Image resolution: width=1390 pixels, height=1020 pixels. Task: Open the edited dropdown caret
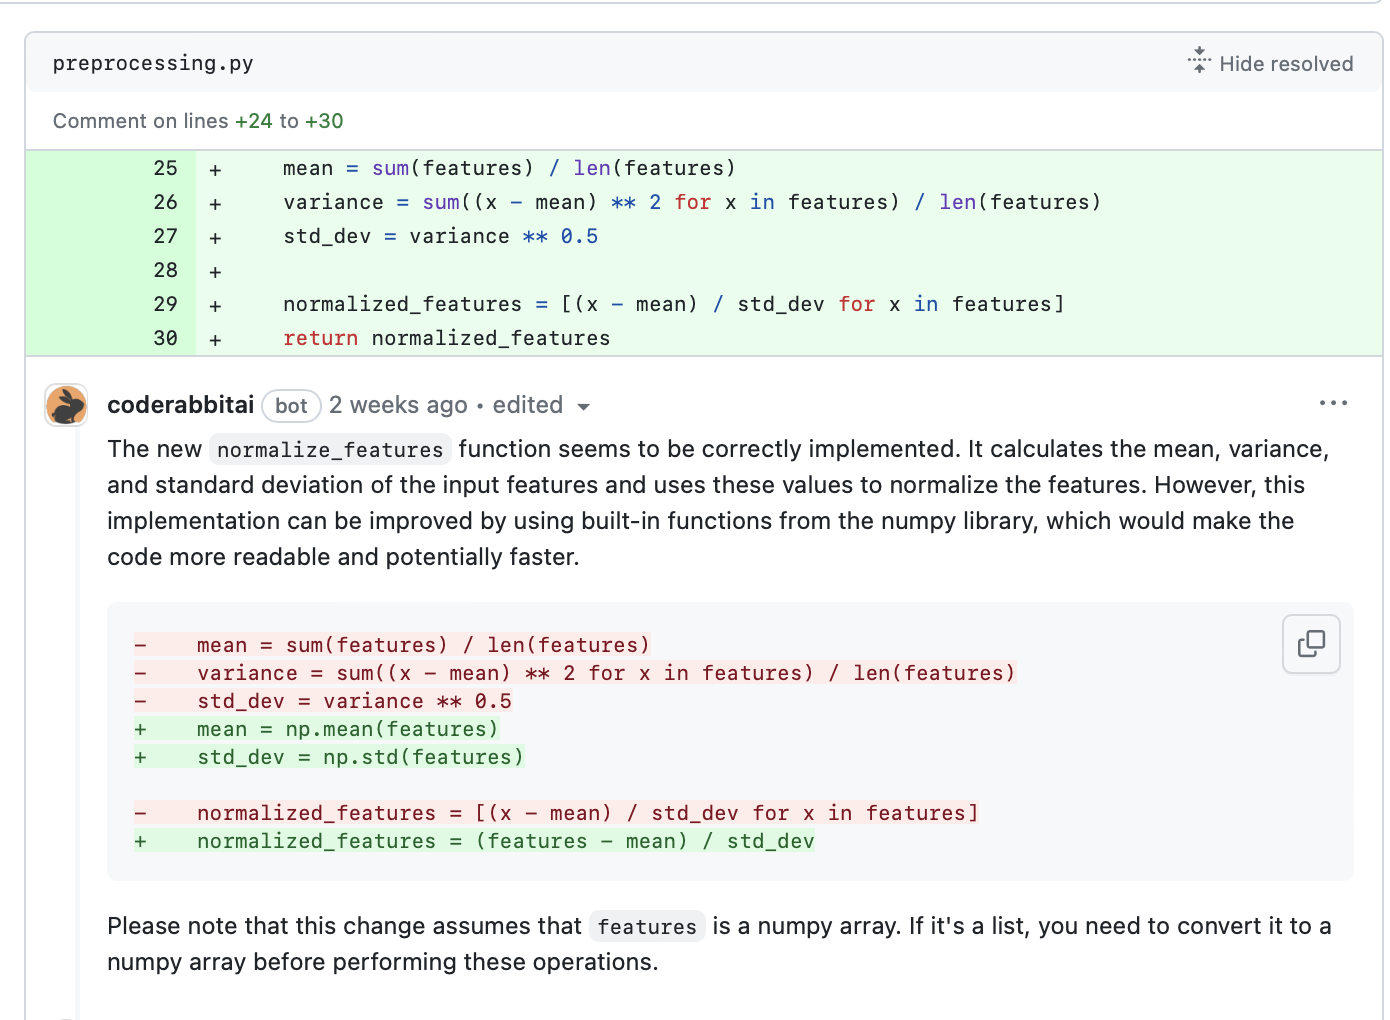tap(585, 406)
